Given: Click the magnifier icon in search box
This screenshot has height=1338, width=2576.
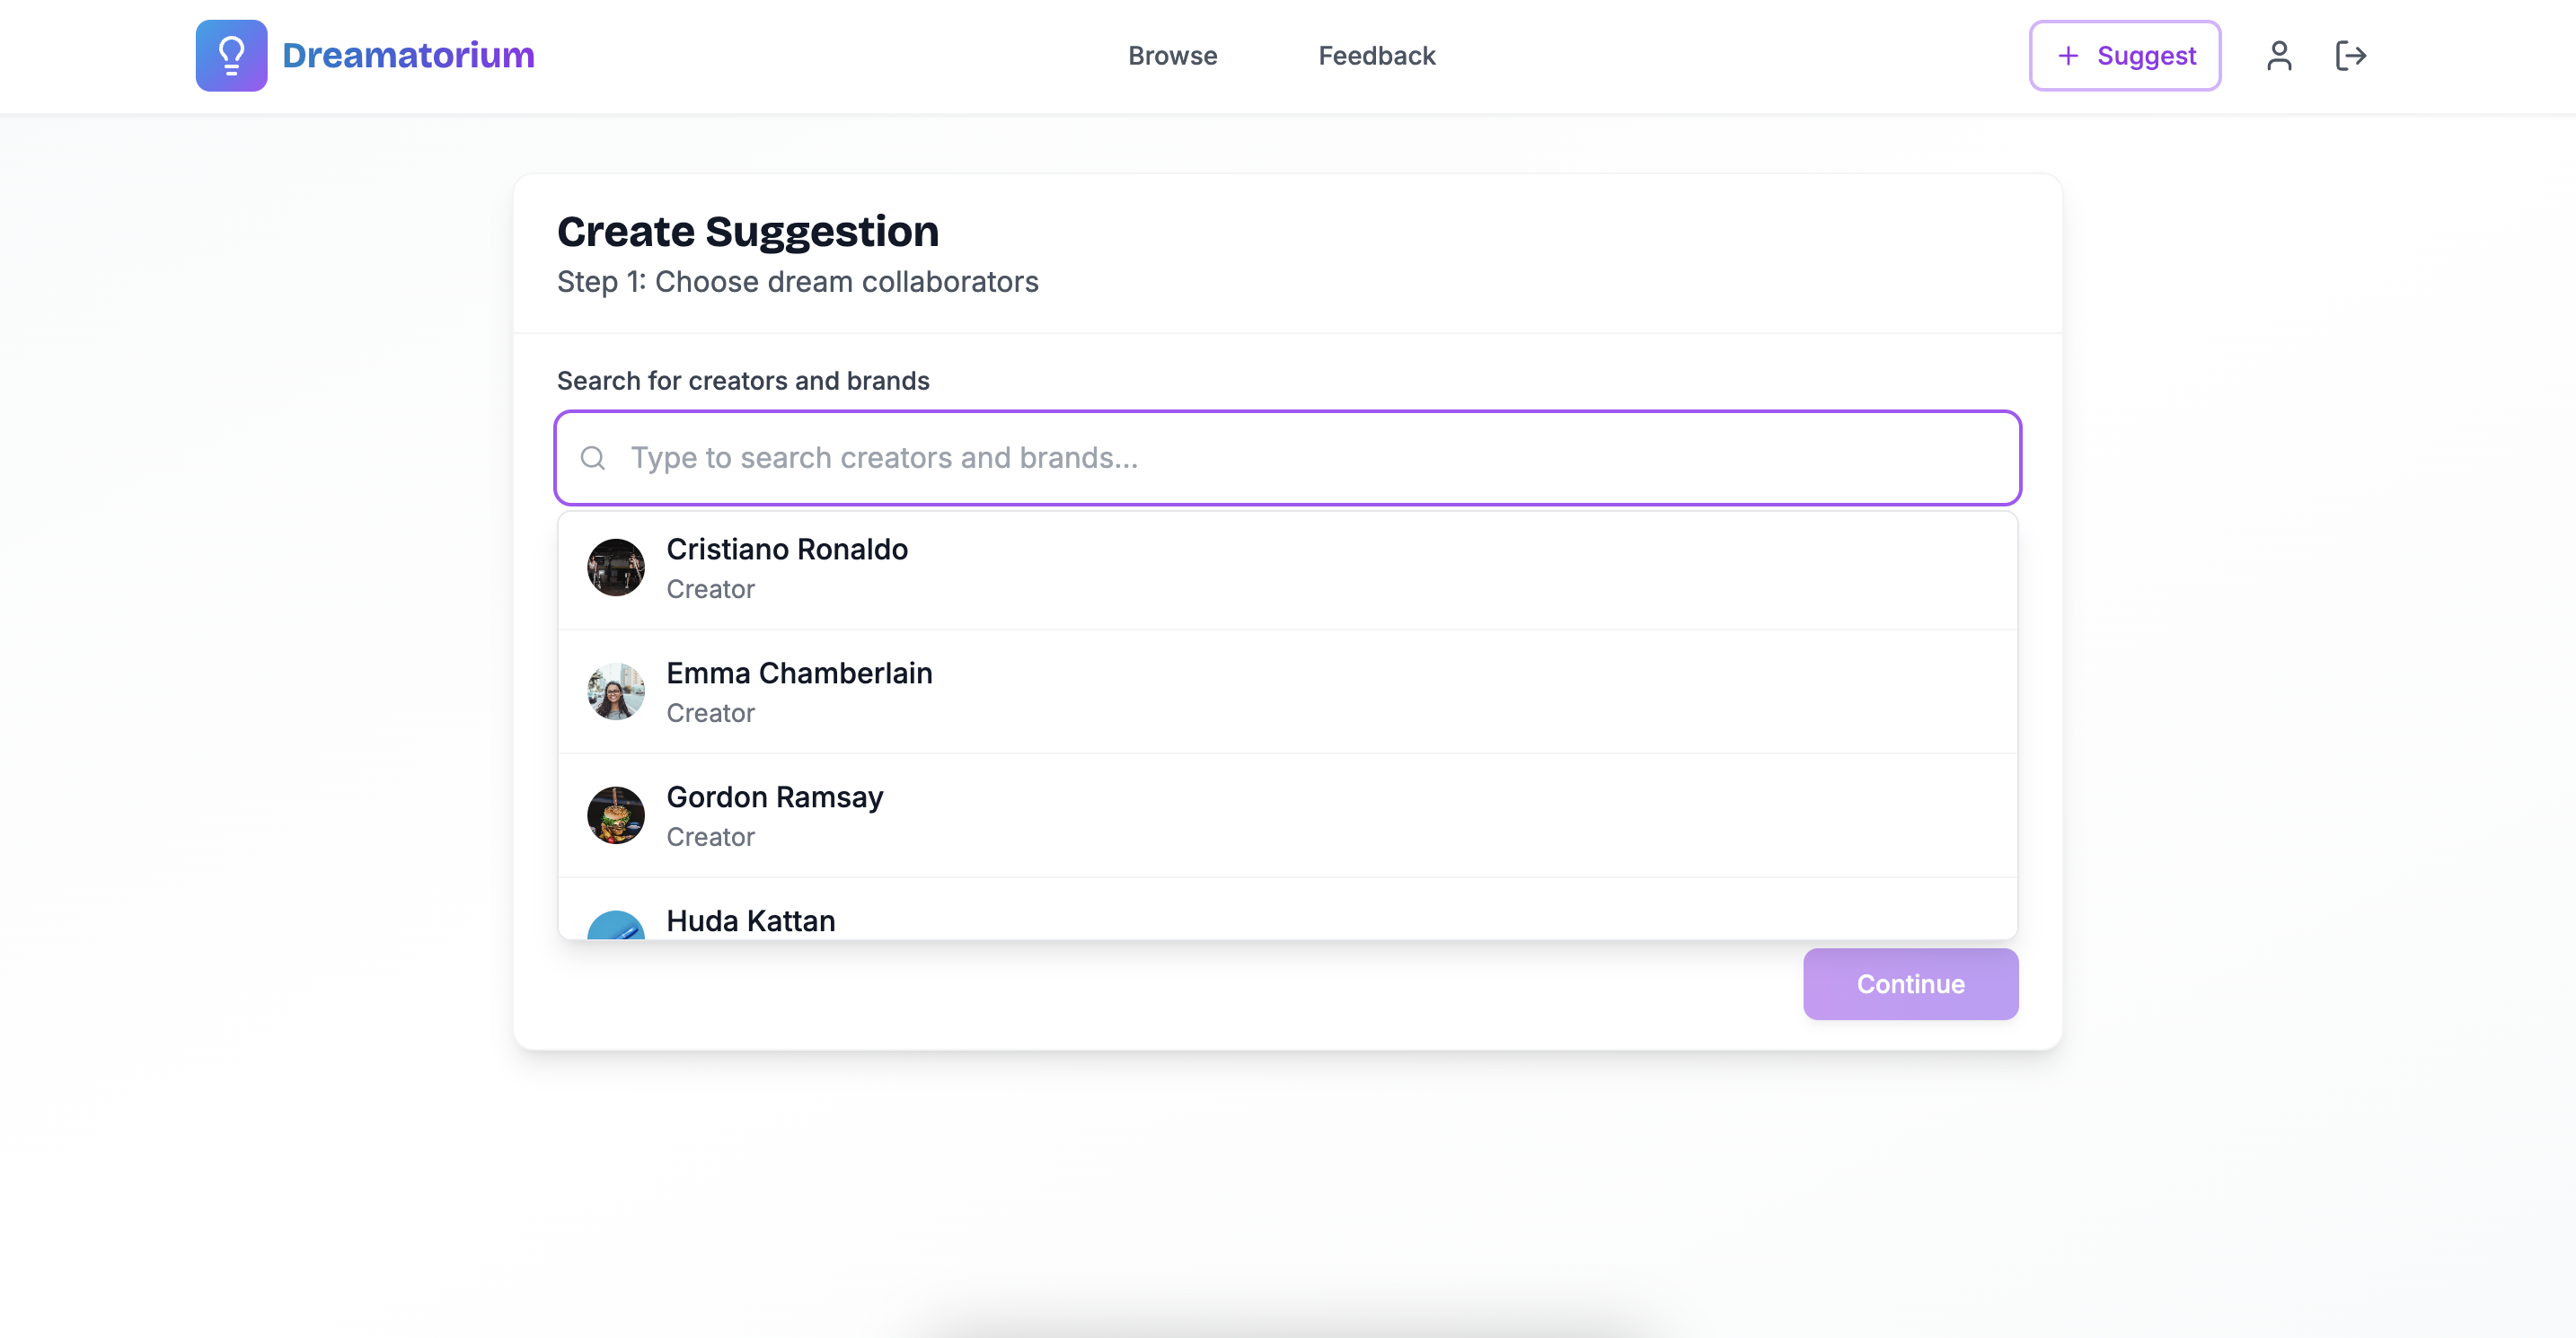Looking at the screenshot, I should click(593, 458).
